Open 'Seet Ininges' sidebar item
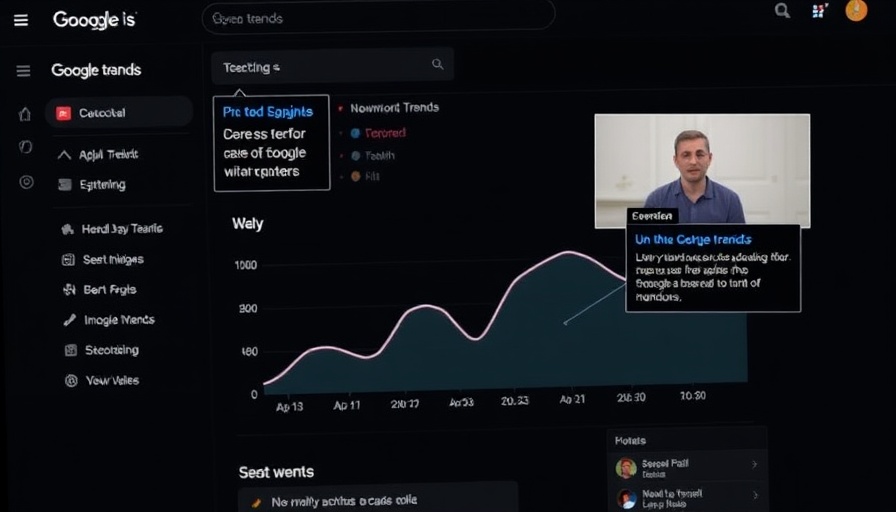 (113, 259)
